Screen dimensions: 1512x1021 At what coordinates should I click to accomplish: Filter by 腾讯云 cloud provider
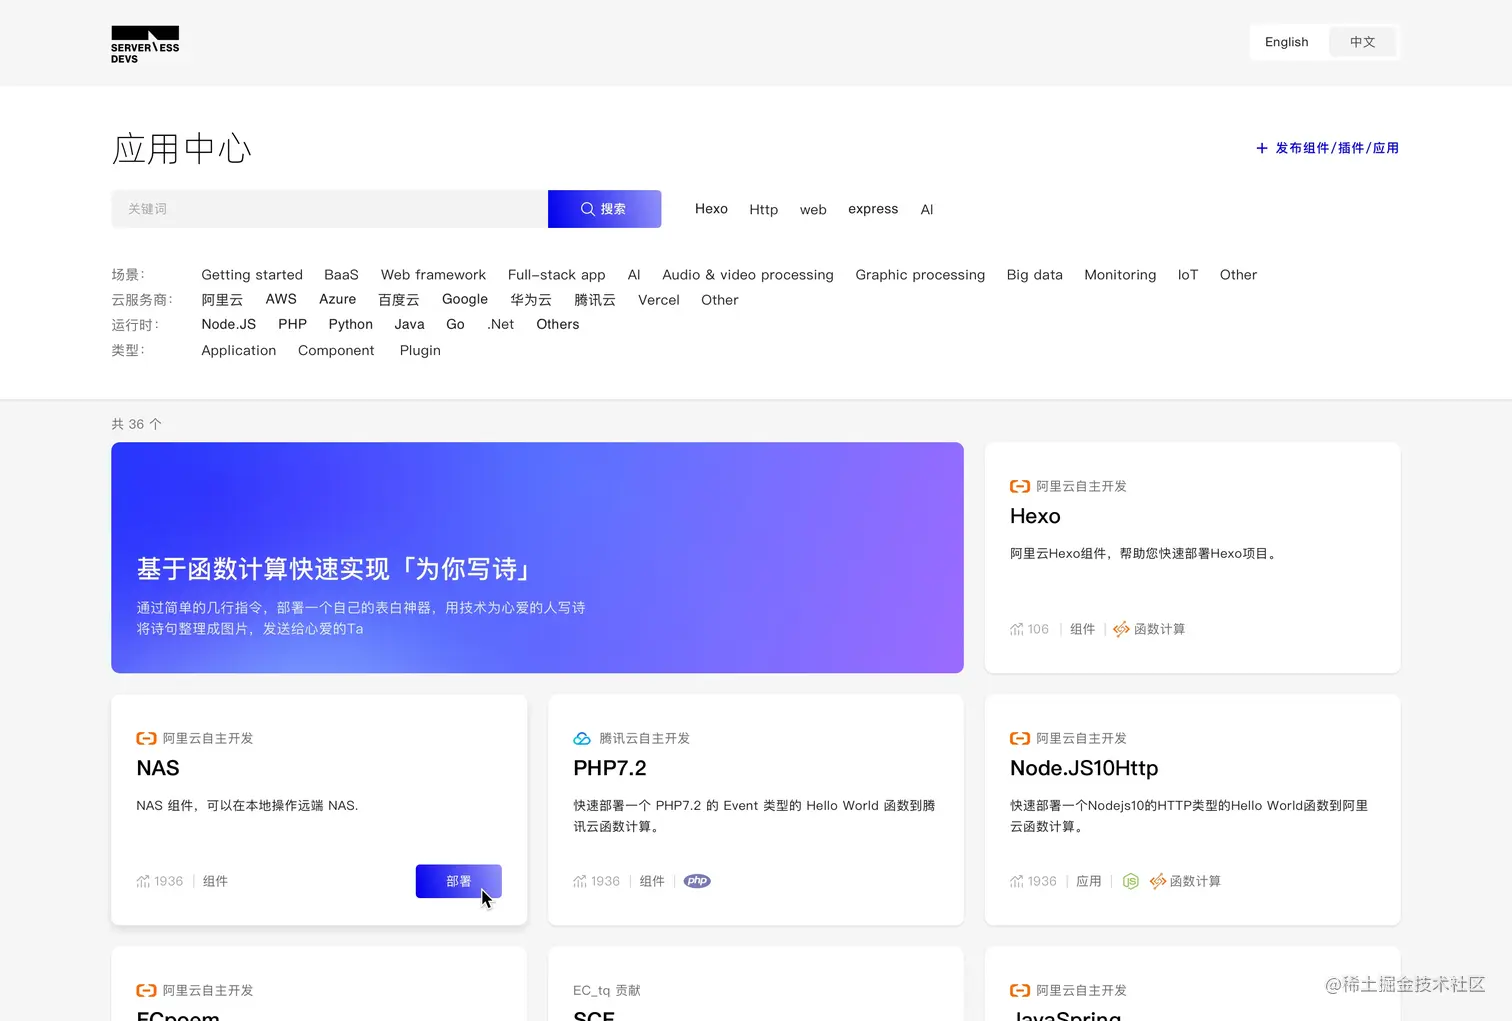[595, 300]
